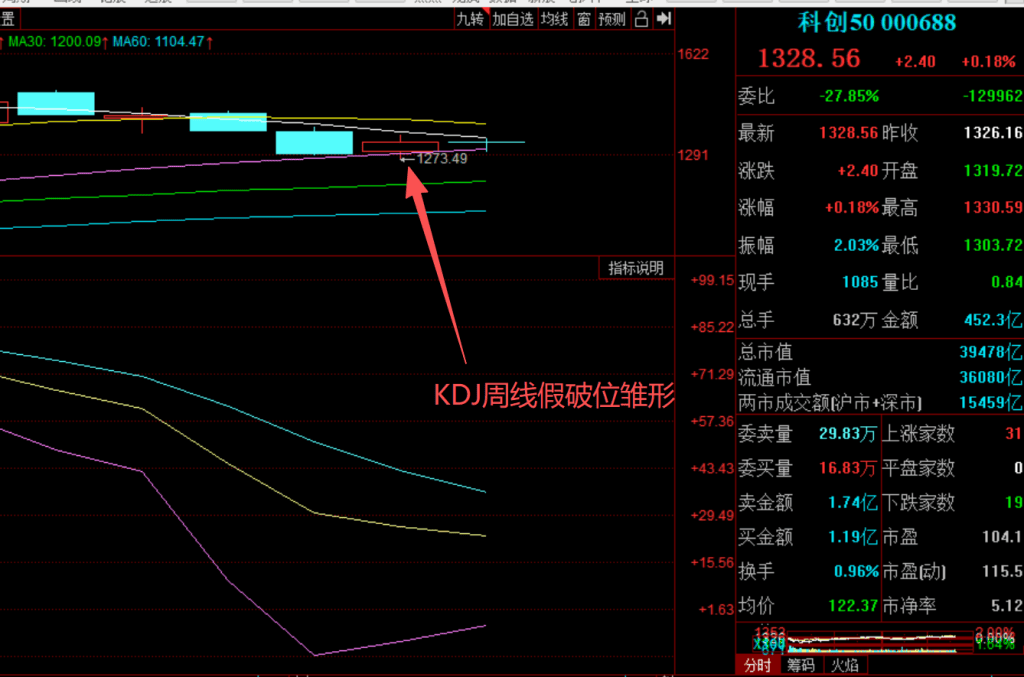Image resolution: width=1024 pixels, height=677 pixels.
Task: Click the red KDJ周线假破位雏形 annotation text
Action: [x=554, y=395]
